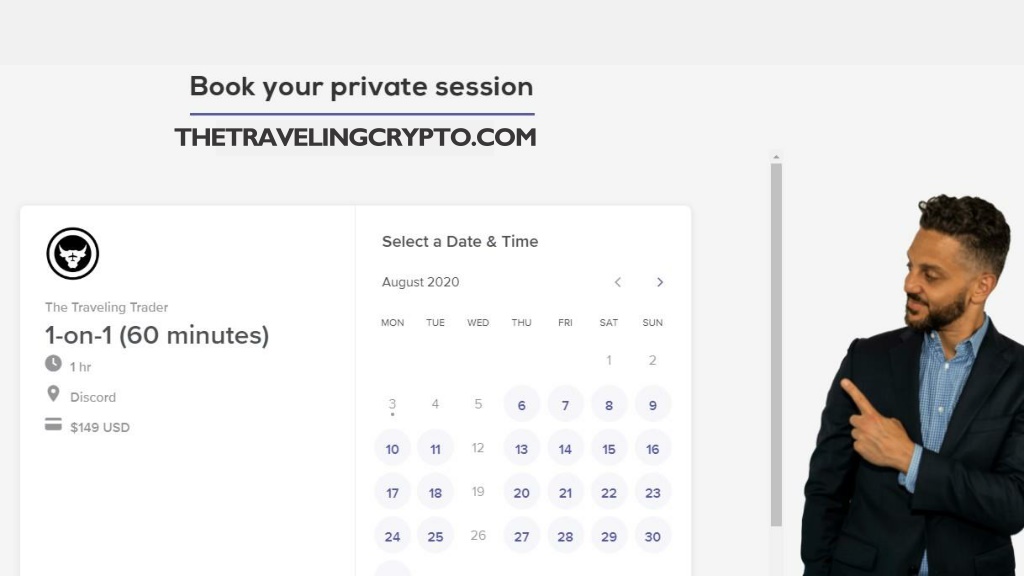Click the scrollbar up arrow
This screenshot has width=1024, height=576.
[x=776, y=157]
